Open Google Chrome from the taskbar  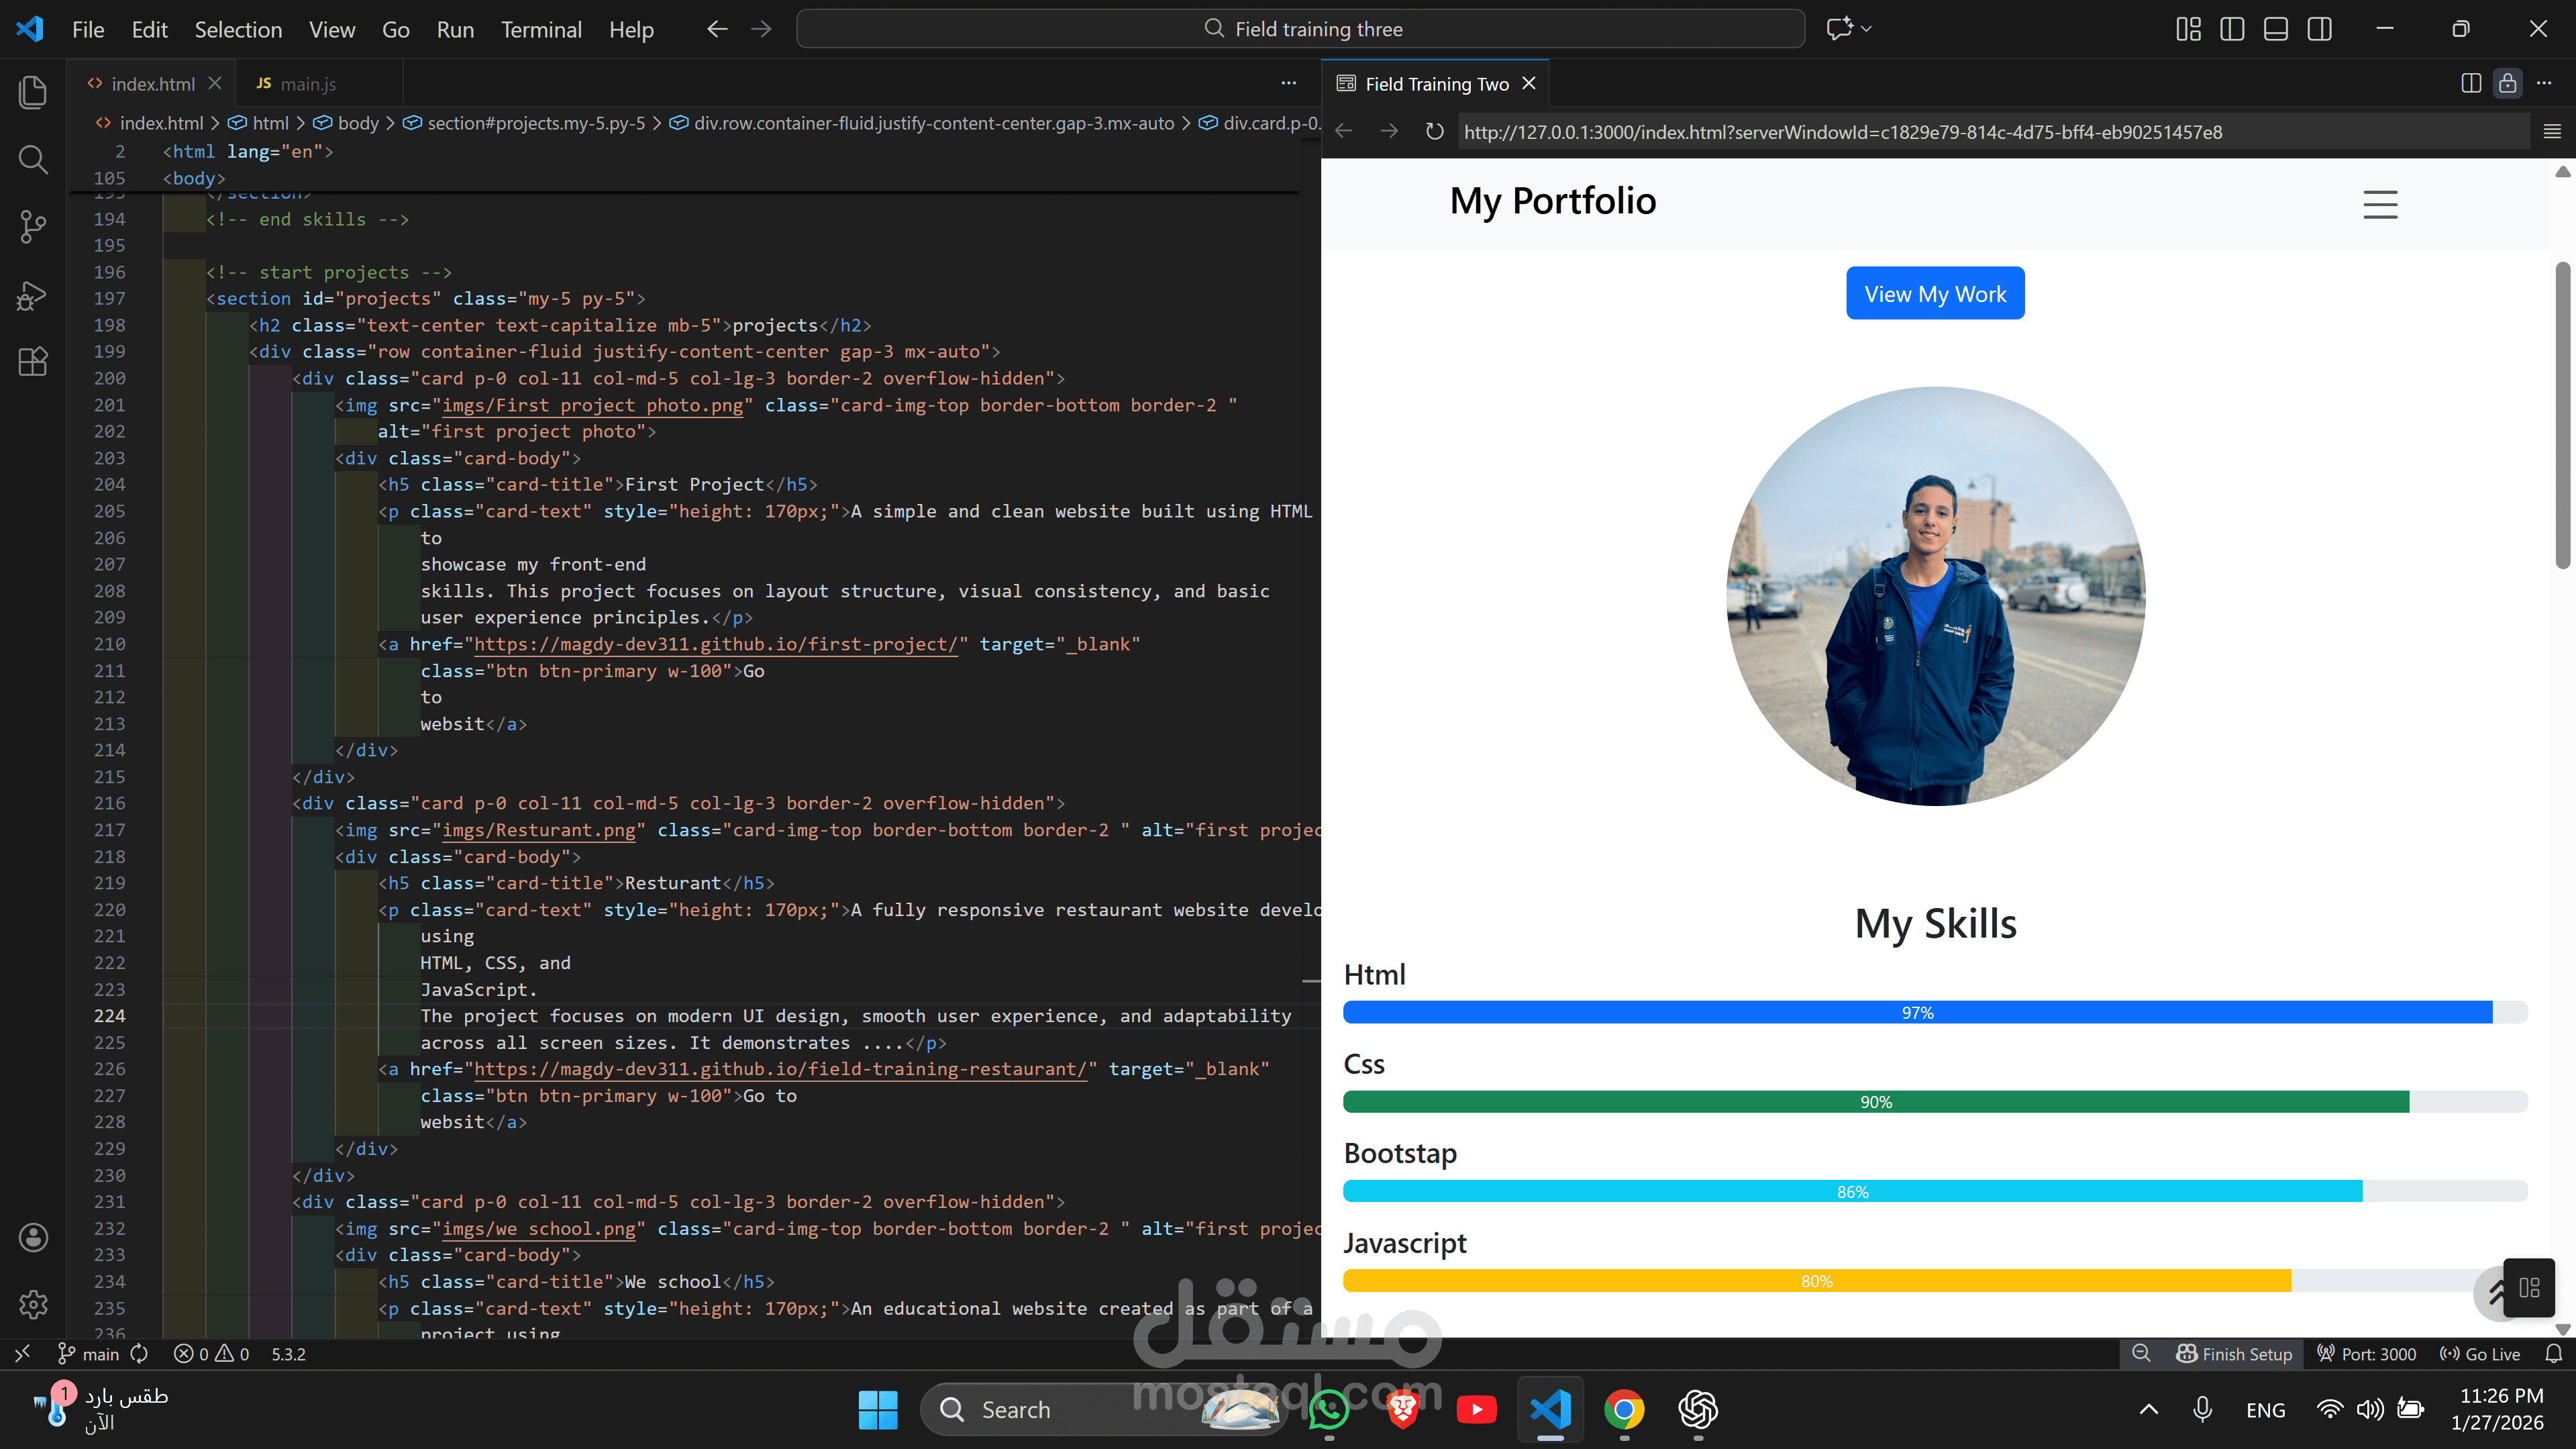click(x=1624, y=1409)
